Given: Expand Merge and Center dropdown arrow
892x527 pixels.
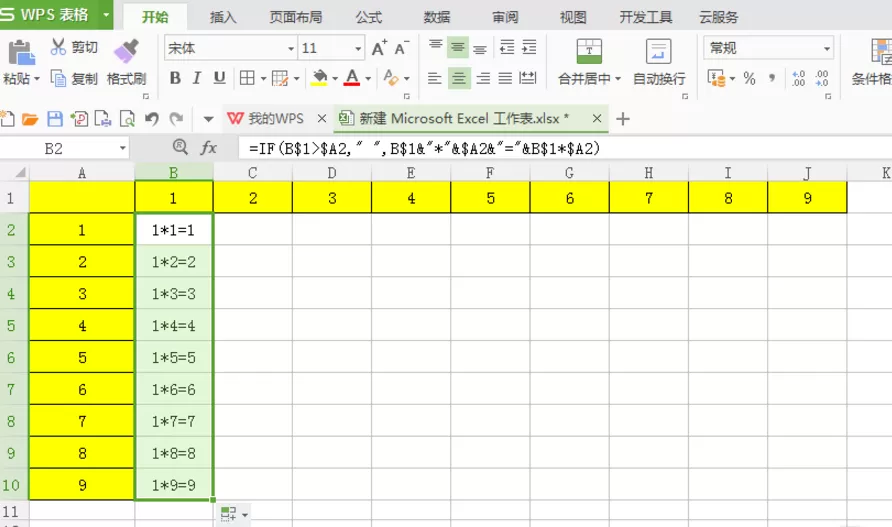Looking at the screenshot, I should 618,78.
